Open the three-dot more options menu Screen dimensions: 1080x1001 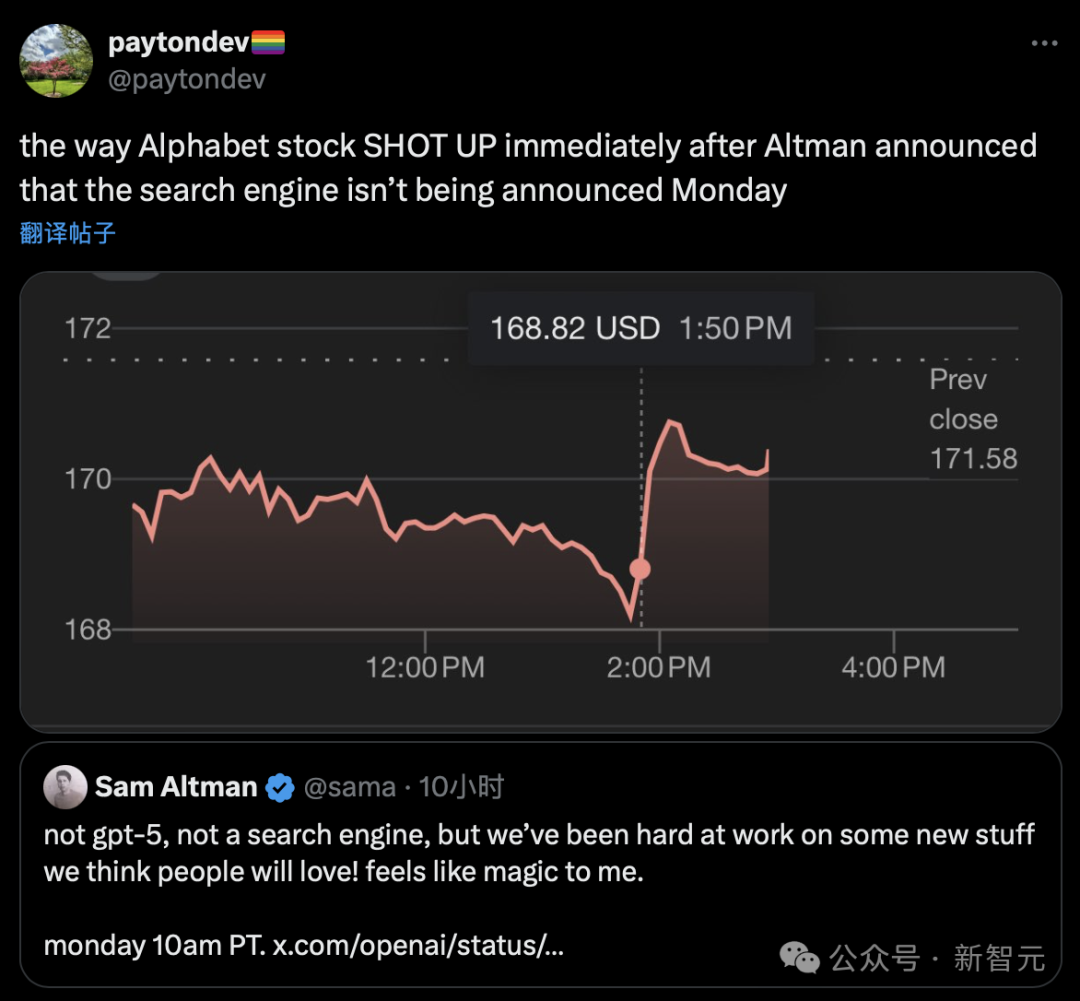pyautogui.click(x=1043, y=44)
